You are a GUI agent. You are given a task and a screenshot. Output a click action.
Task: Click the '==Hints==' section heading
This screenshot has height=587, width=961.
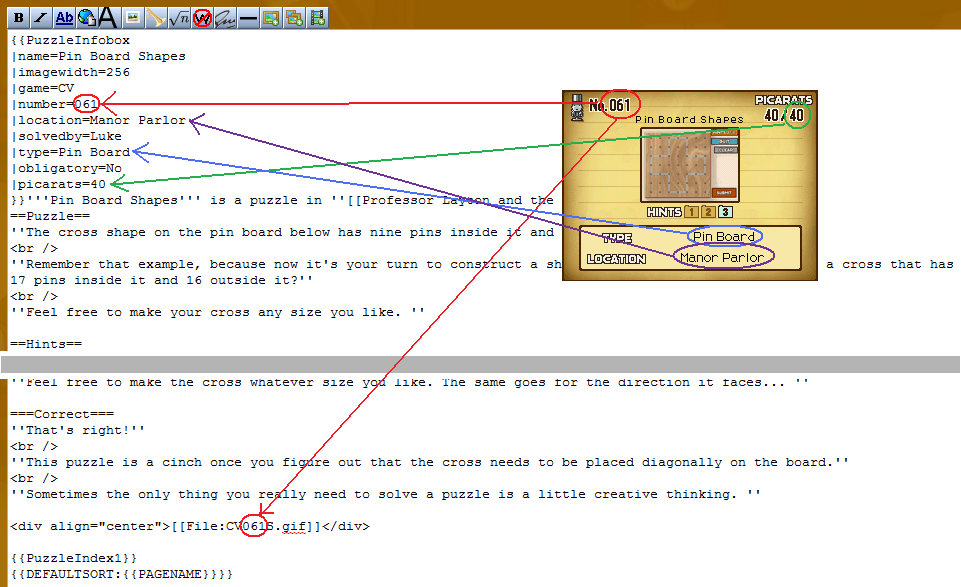[46, 344]
